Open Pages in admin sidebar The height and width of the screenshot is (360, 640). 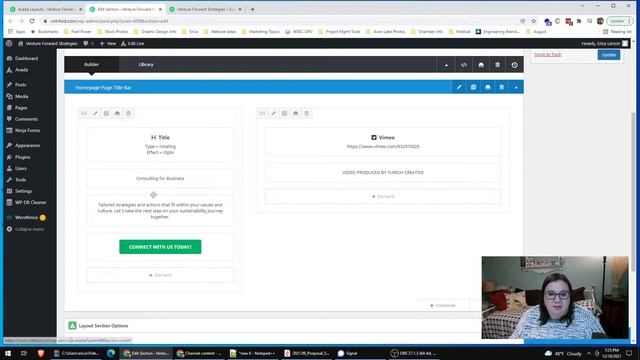21,108
